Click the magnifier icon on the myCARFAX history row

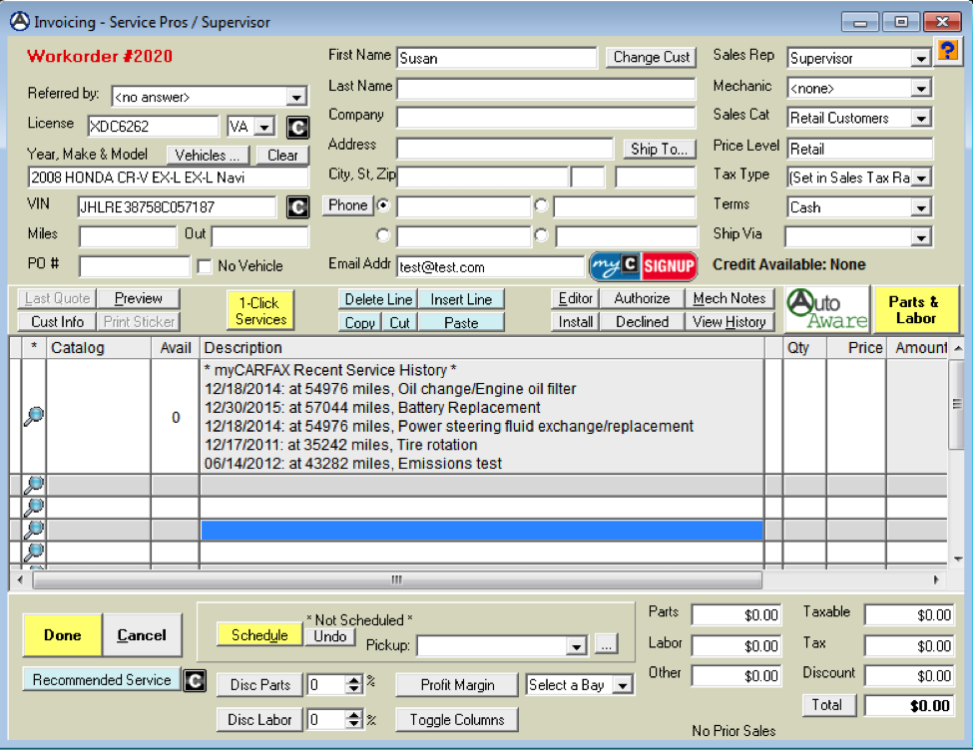click(x=34, y=416)
